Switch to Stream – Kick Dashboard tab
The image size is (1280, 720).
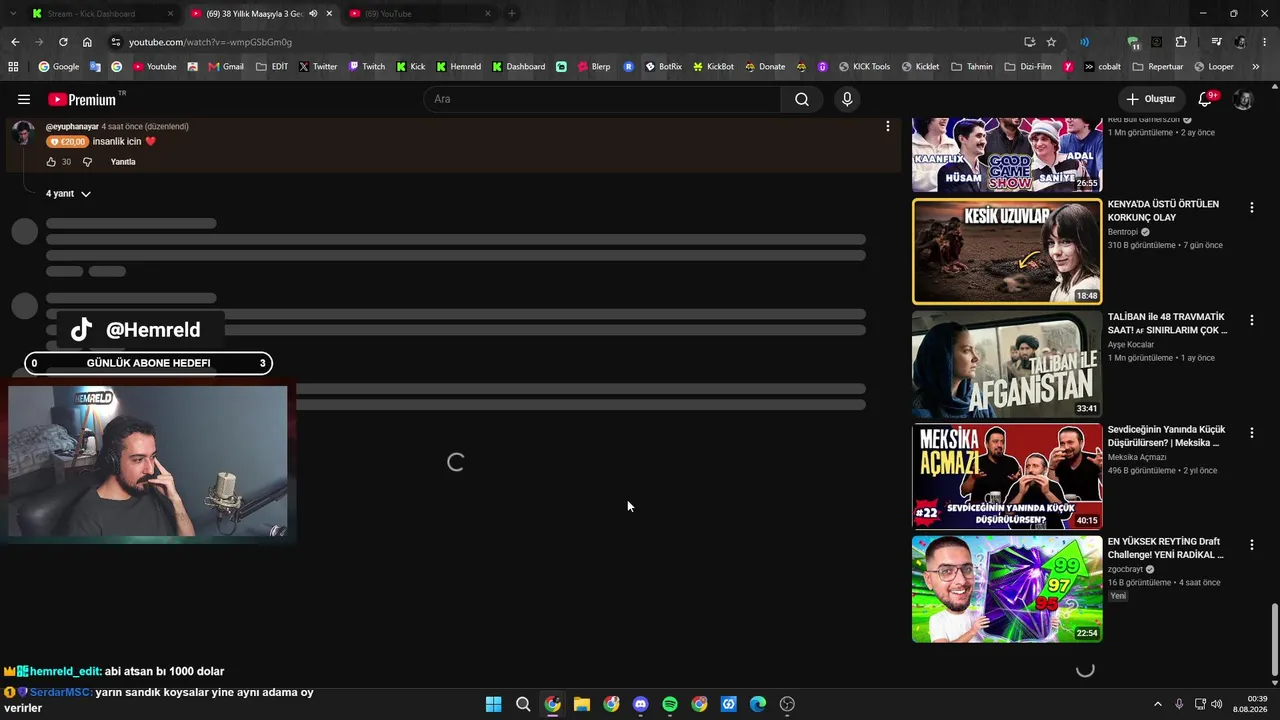103,14
